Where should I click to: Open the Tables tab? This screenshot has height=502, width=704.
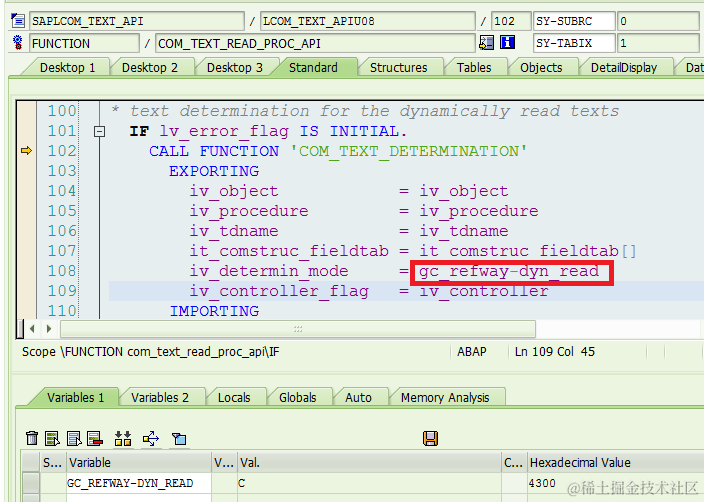[x=474, y=67]
